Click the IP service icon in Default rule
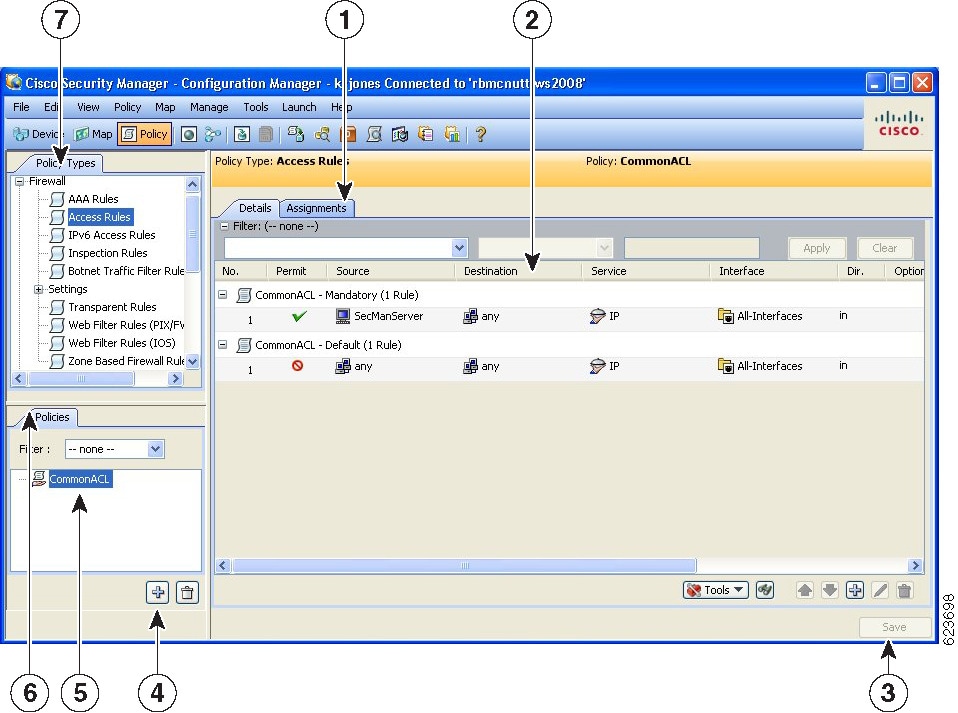Viewport: 958px width, 713px height. pyautogui.click(x=597, y=366)
